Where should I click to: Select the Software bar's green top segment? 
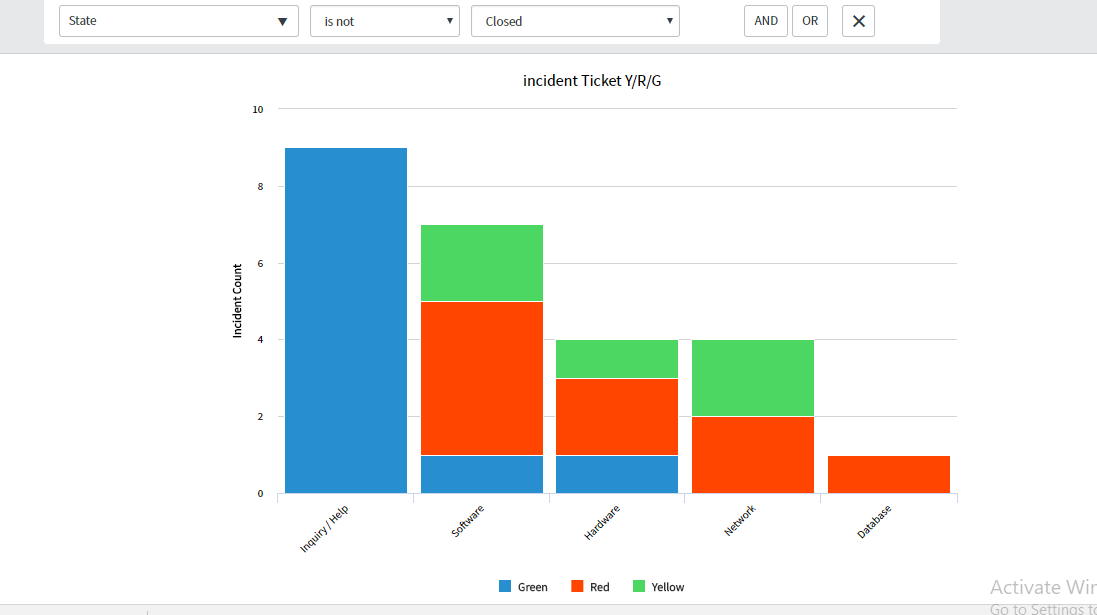482,263
